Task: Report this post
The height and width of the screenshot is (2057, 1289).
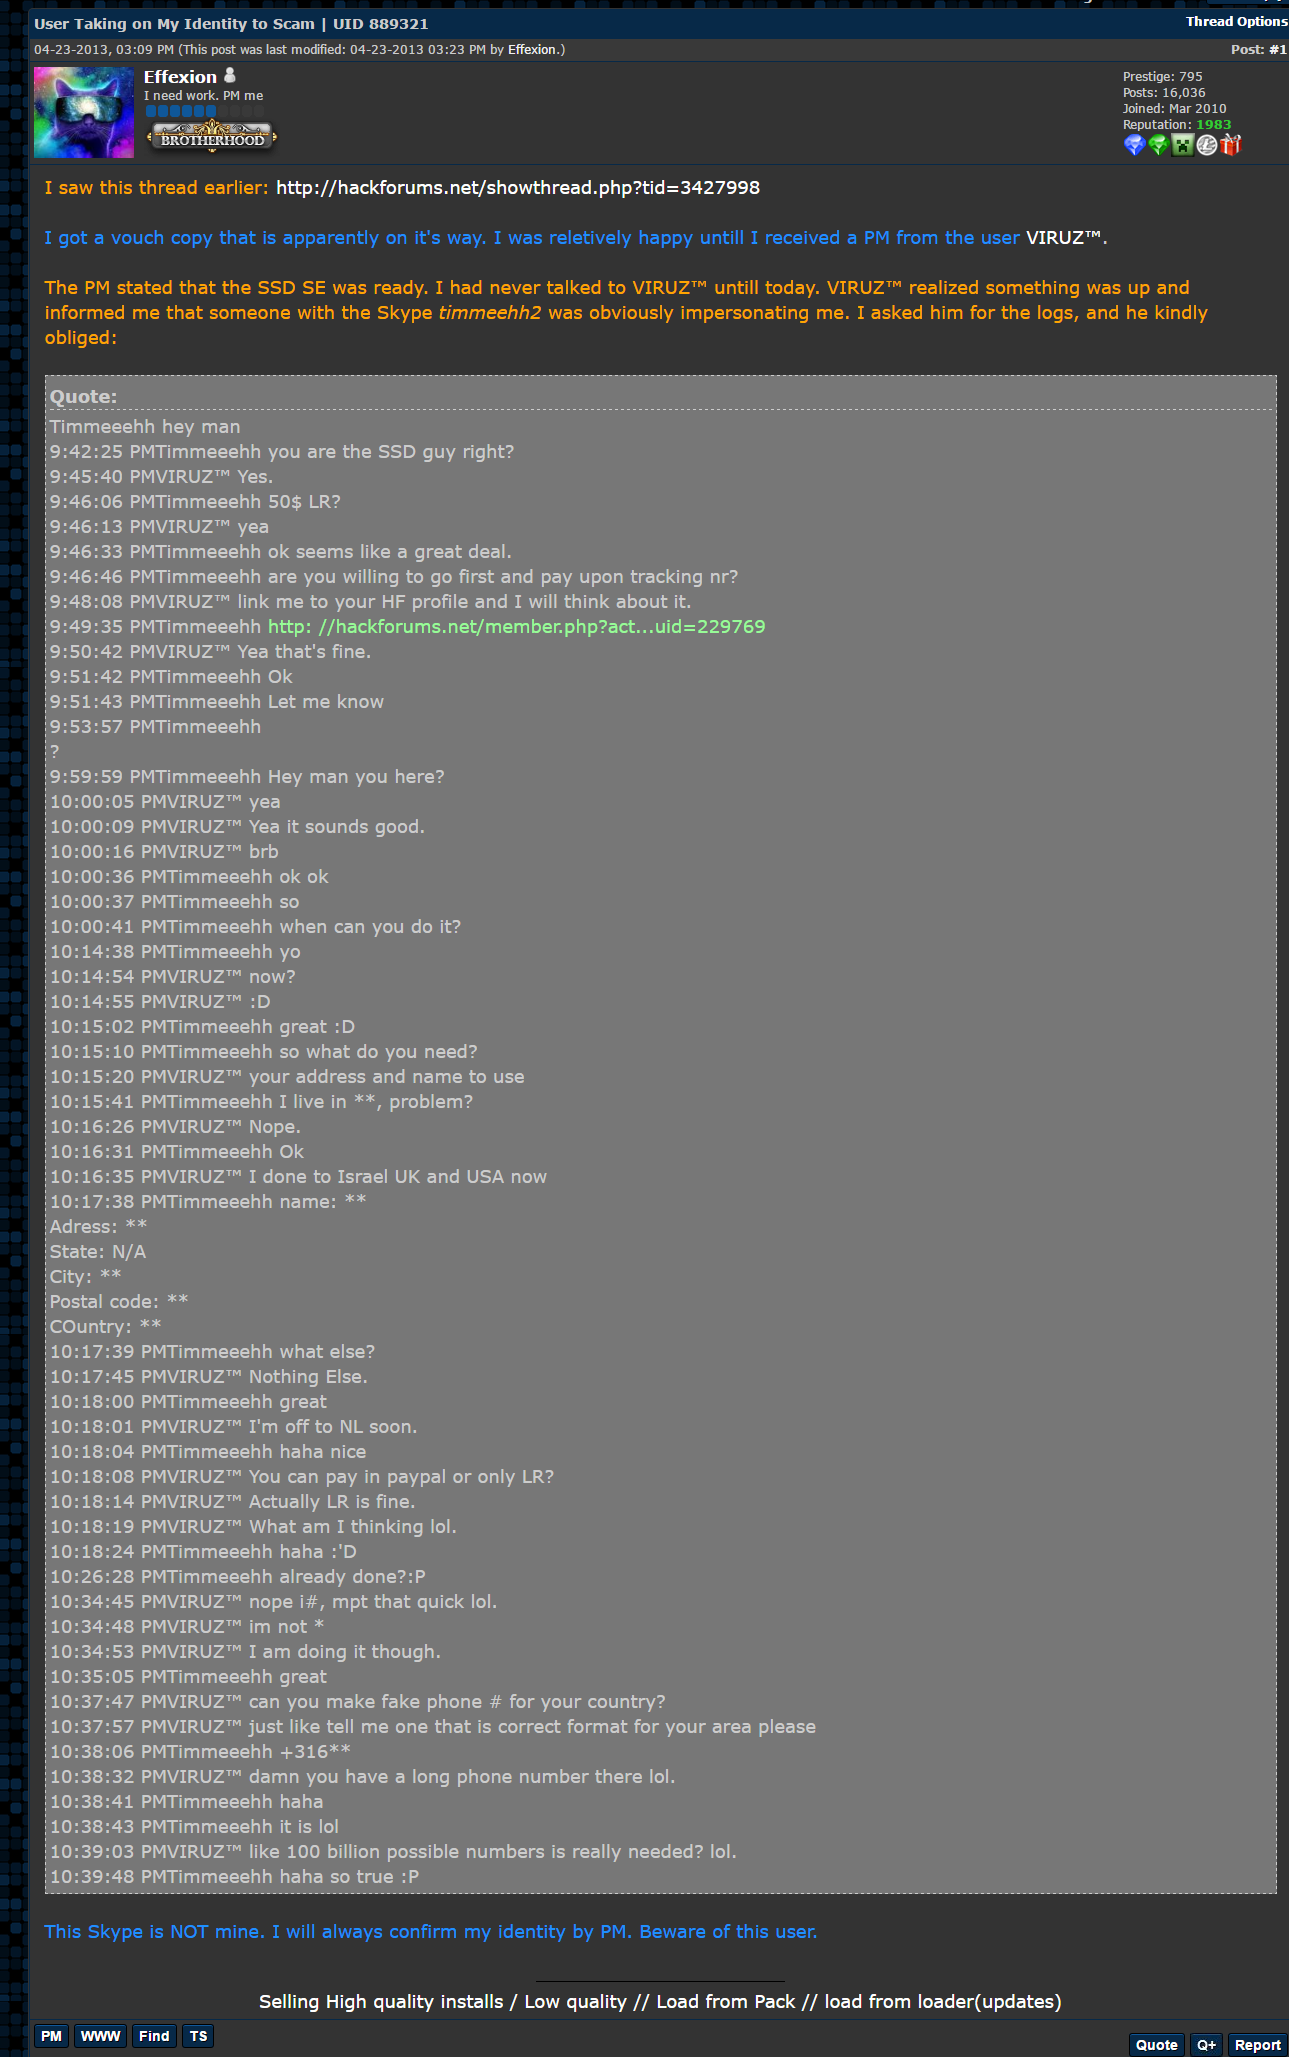Action: tap(1257, 2045)
